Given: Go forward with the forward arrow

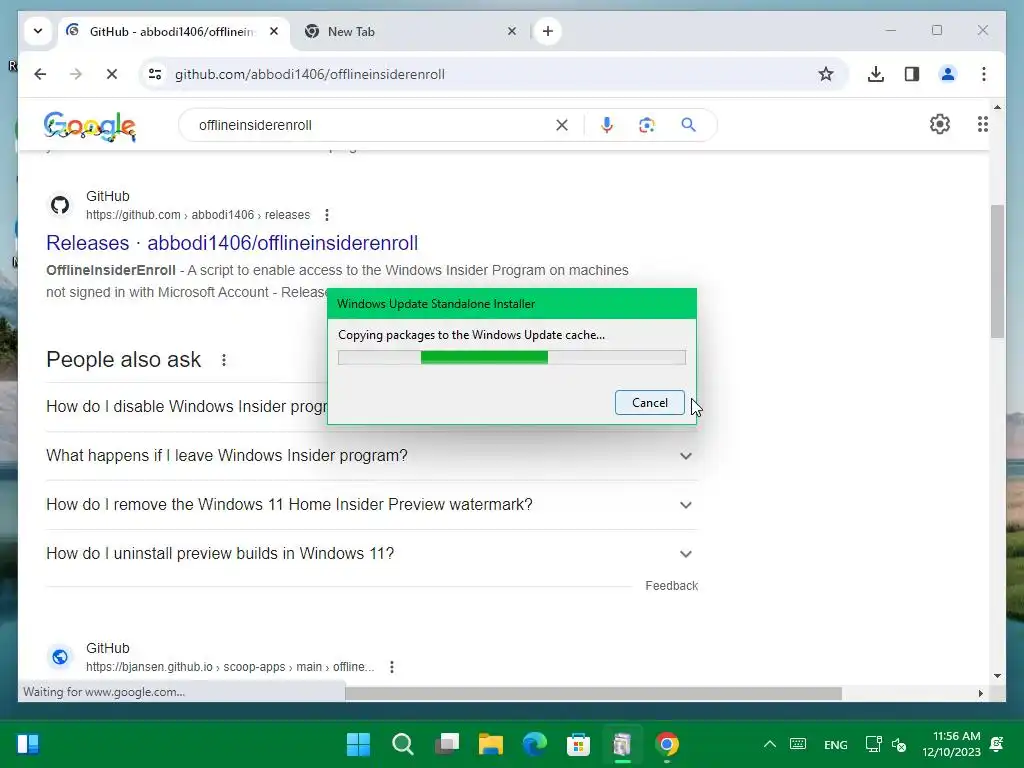Looking at the screenshot, I should [76, 74].
